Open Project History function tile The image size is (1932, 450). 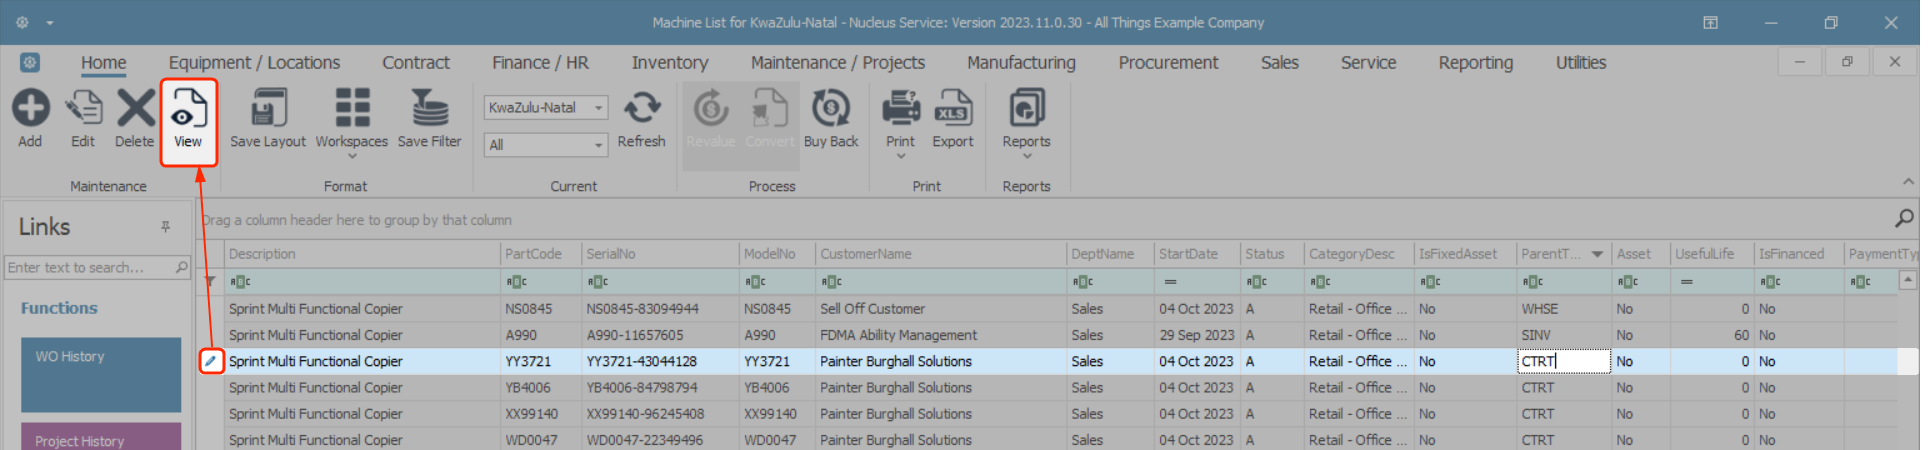[101, 438]
